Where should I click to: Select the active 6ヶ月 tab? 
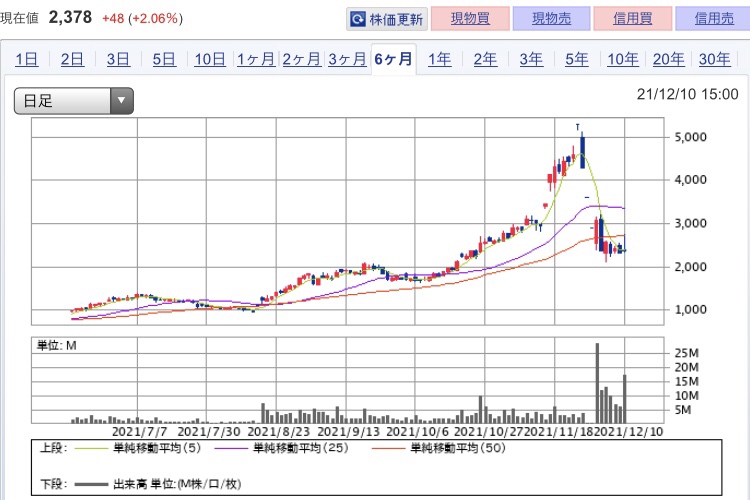coord(393,59)
